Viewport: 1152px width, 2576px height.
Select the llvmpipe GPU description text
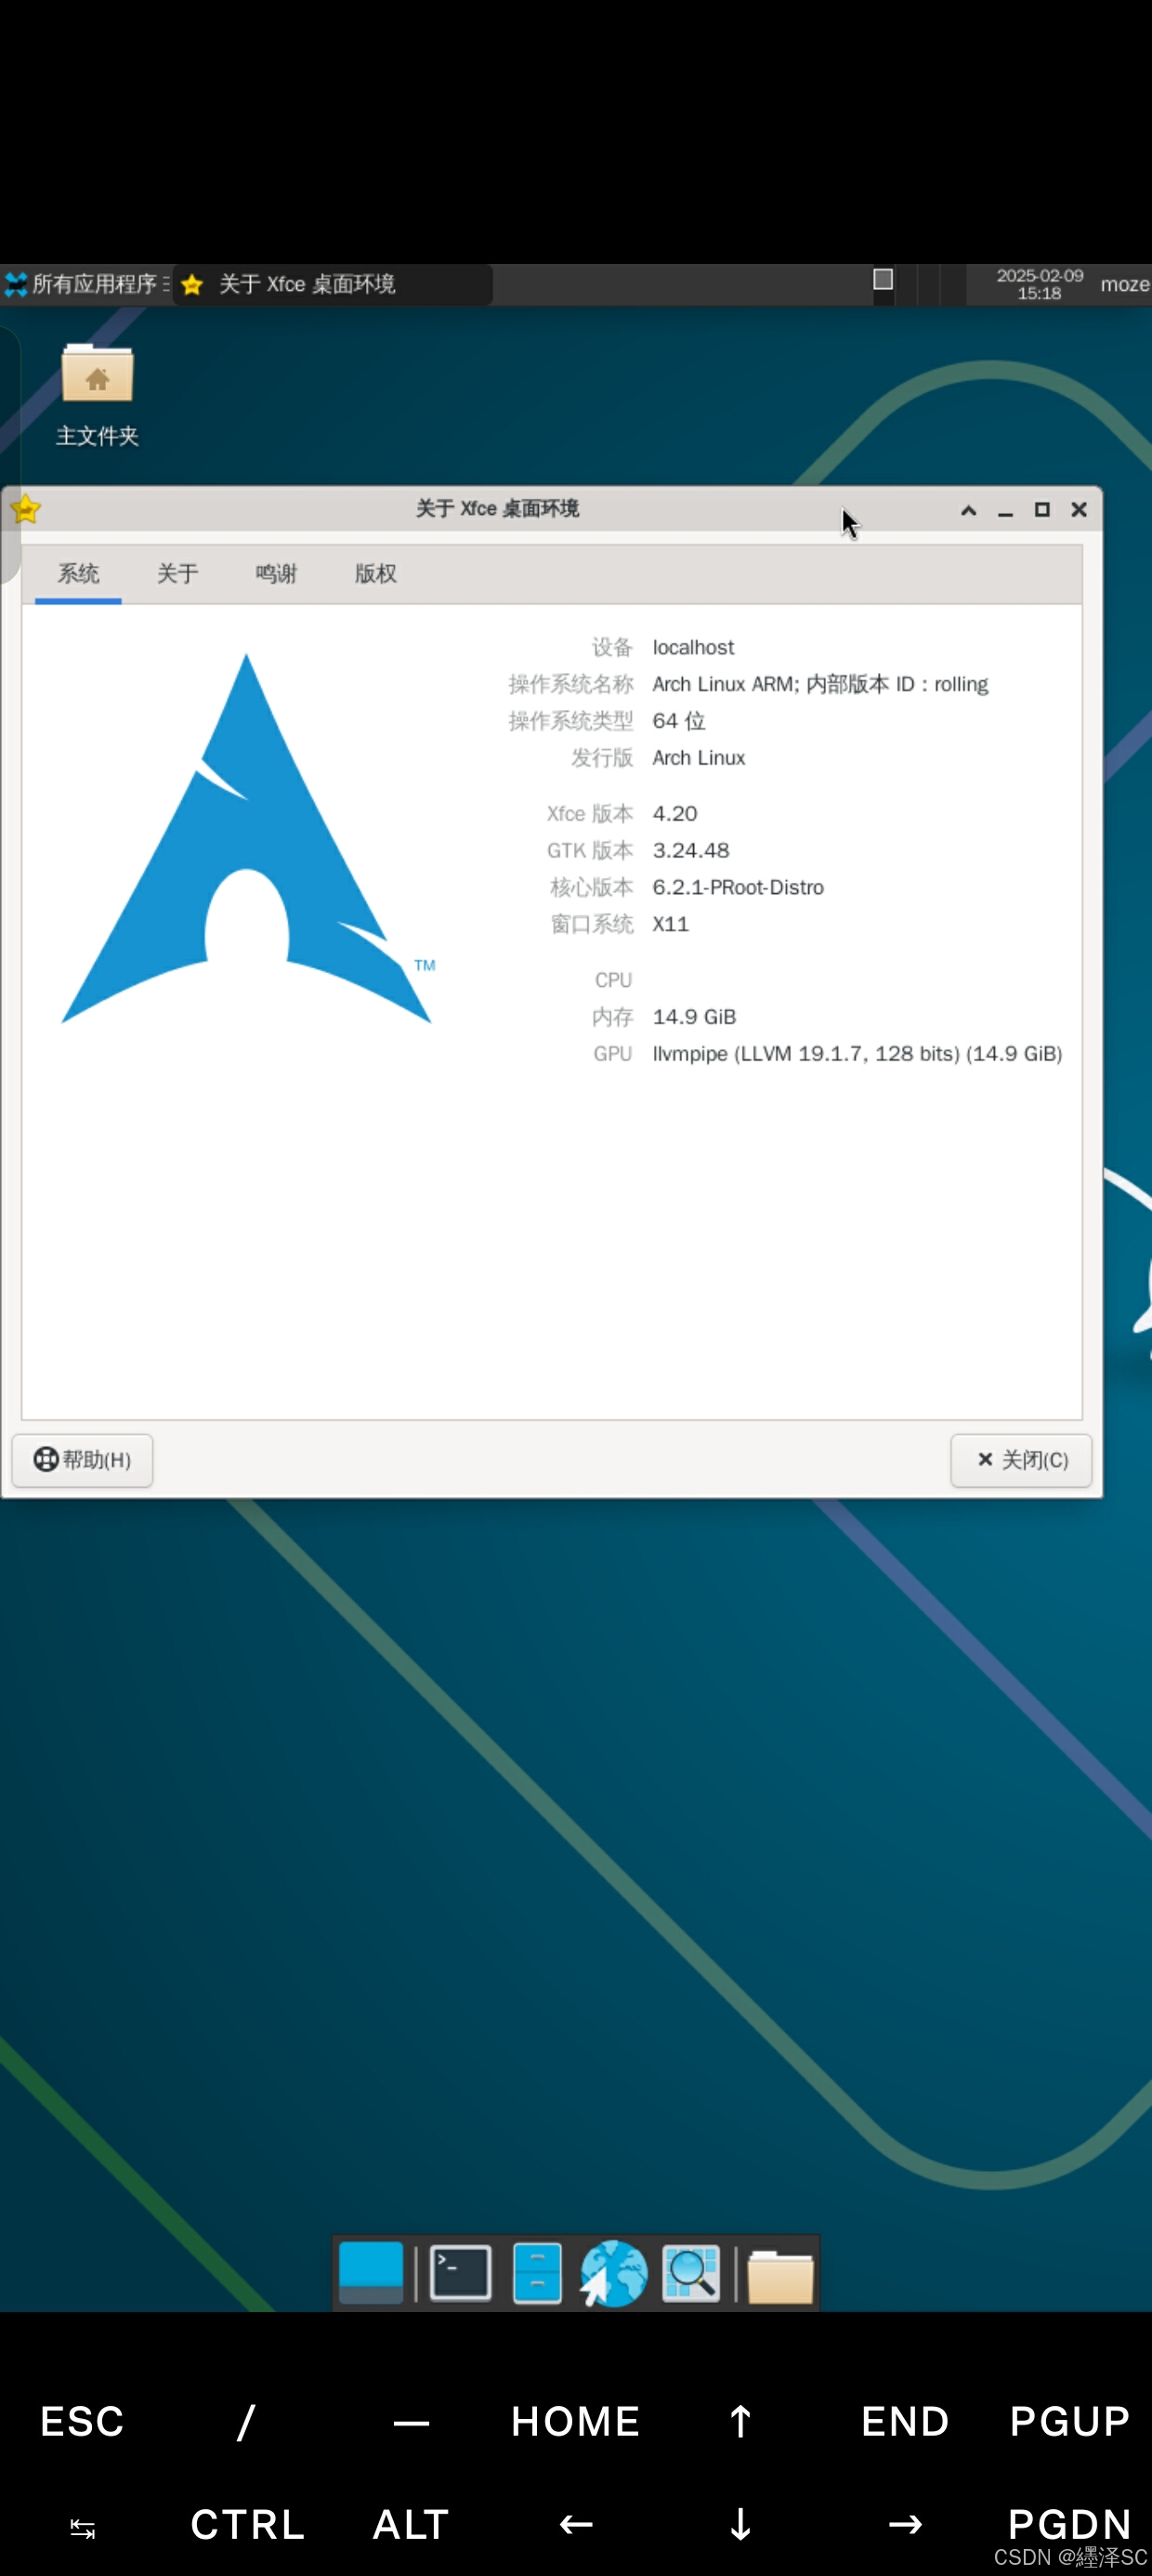coord(857,1054)
